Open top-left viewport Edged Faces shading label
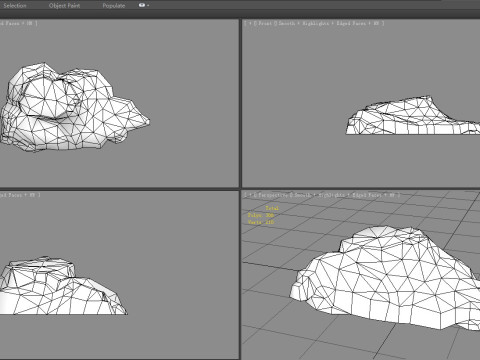 [x=18, y=23]
